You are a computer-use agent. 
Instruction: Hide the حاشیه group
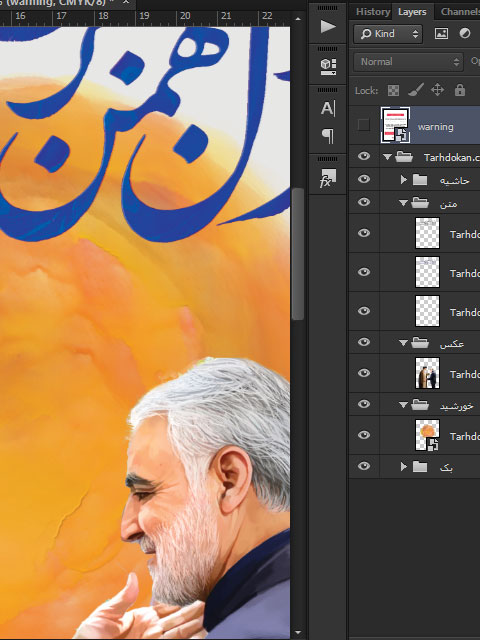click(x=364, y=179)
